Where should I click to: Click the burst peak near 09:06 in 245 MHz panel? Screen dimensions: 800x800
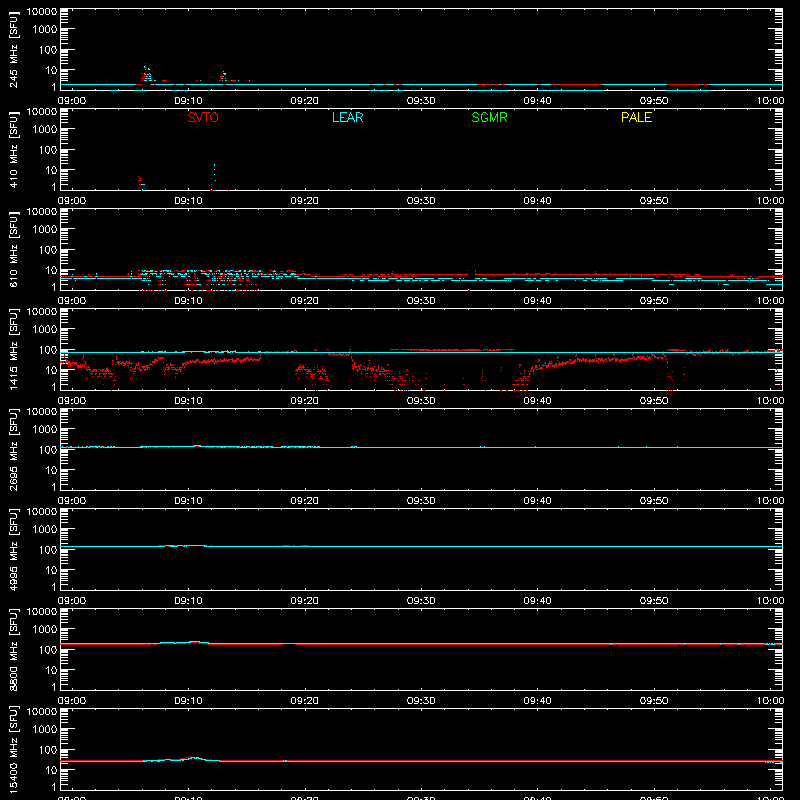[x=146, y=73]
